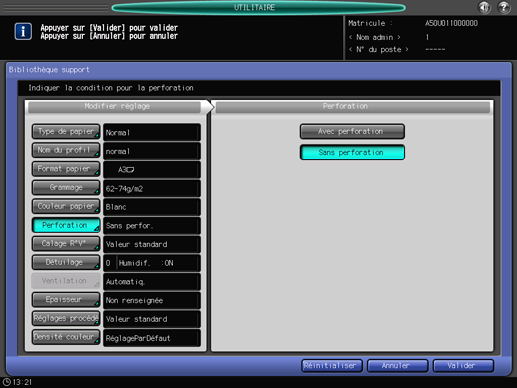The width and height of the screenshot is (517, 388).
Task: Open the Couleur papier setting
Action: [x=66, y=206]
